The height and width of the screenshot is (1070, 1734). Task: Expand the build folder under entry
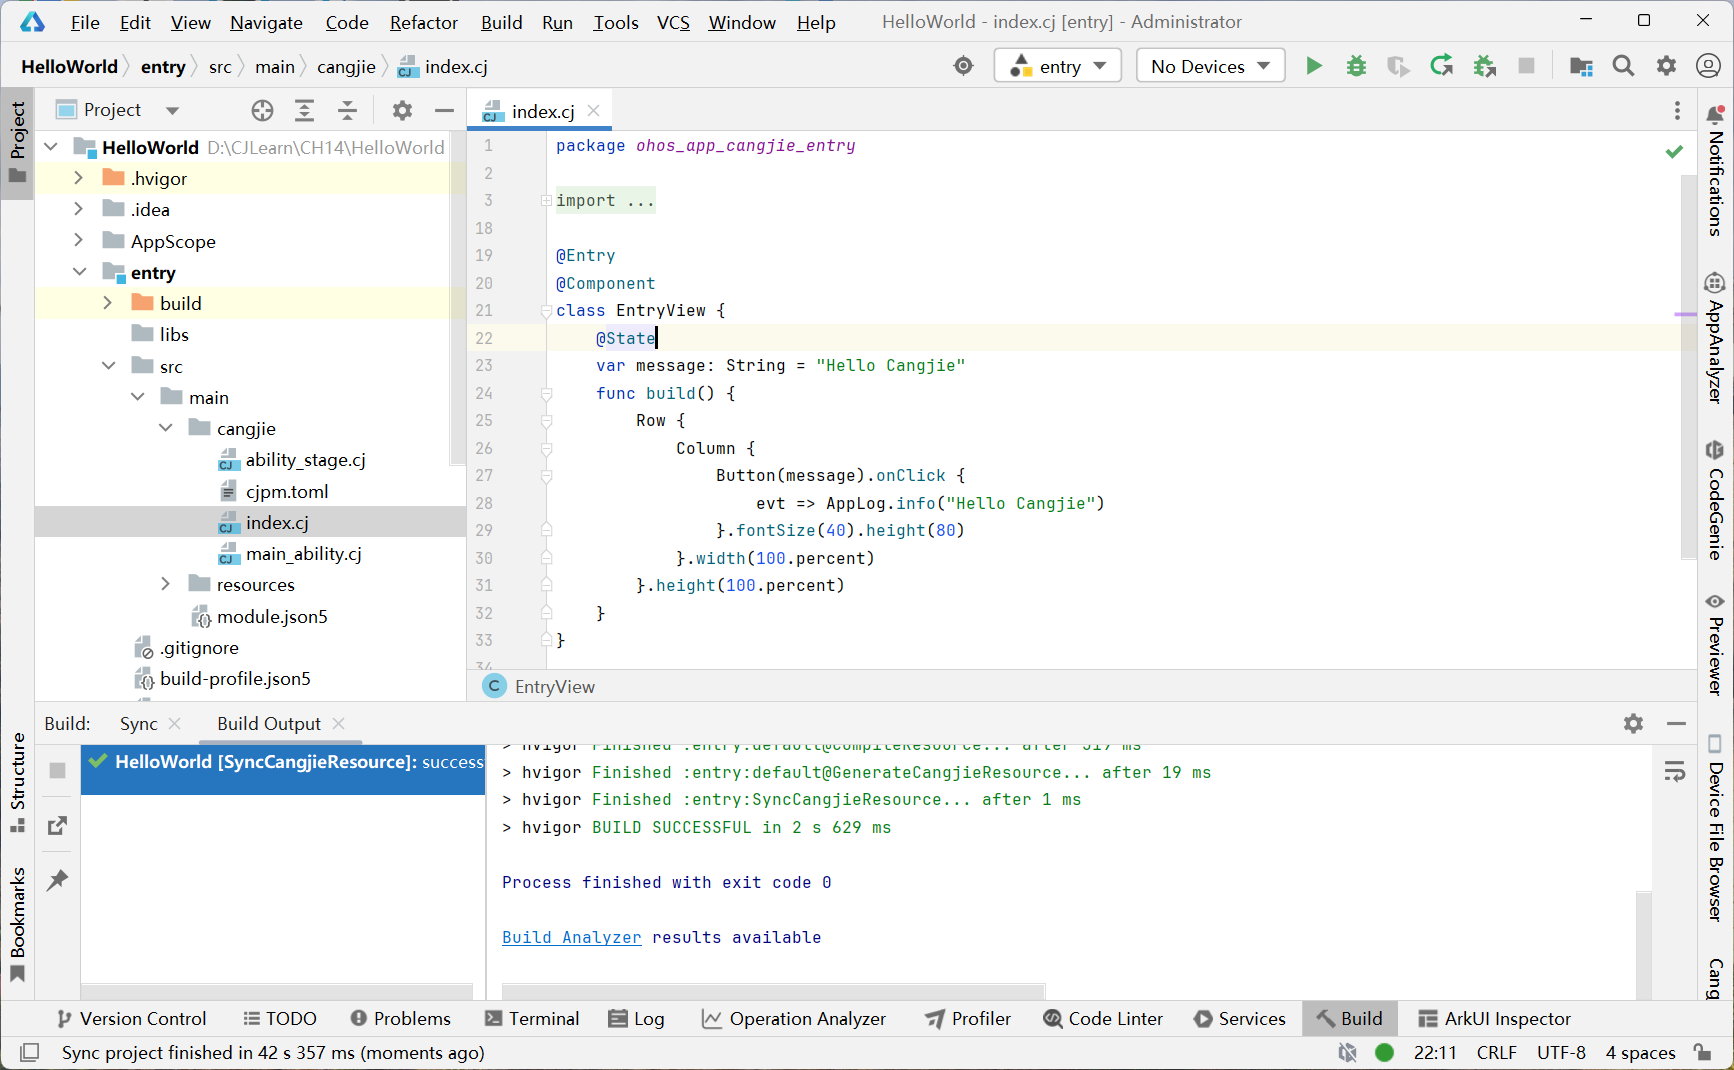(108, 303)
